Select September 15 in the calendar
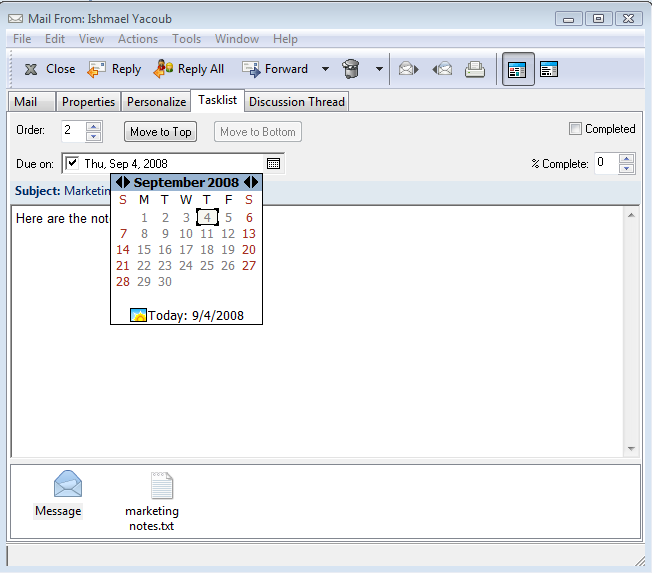 coord(144,249)
